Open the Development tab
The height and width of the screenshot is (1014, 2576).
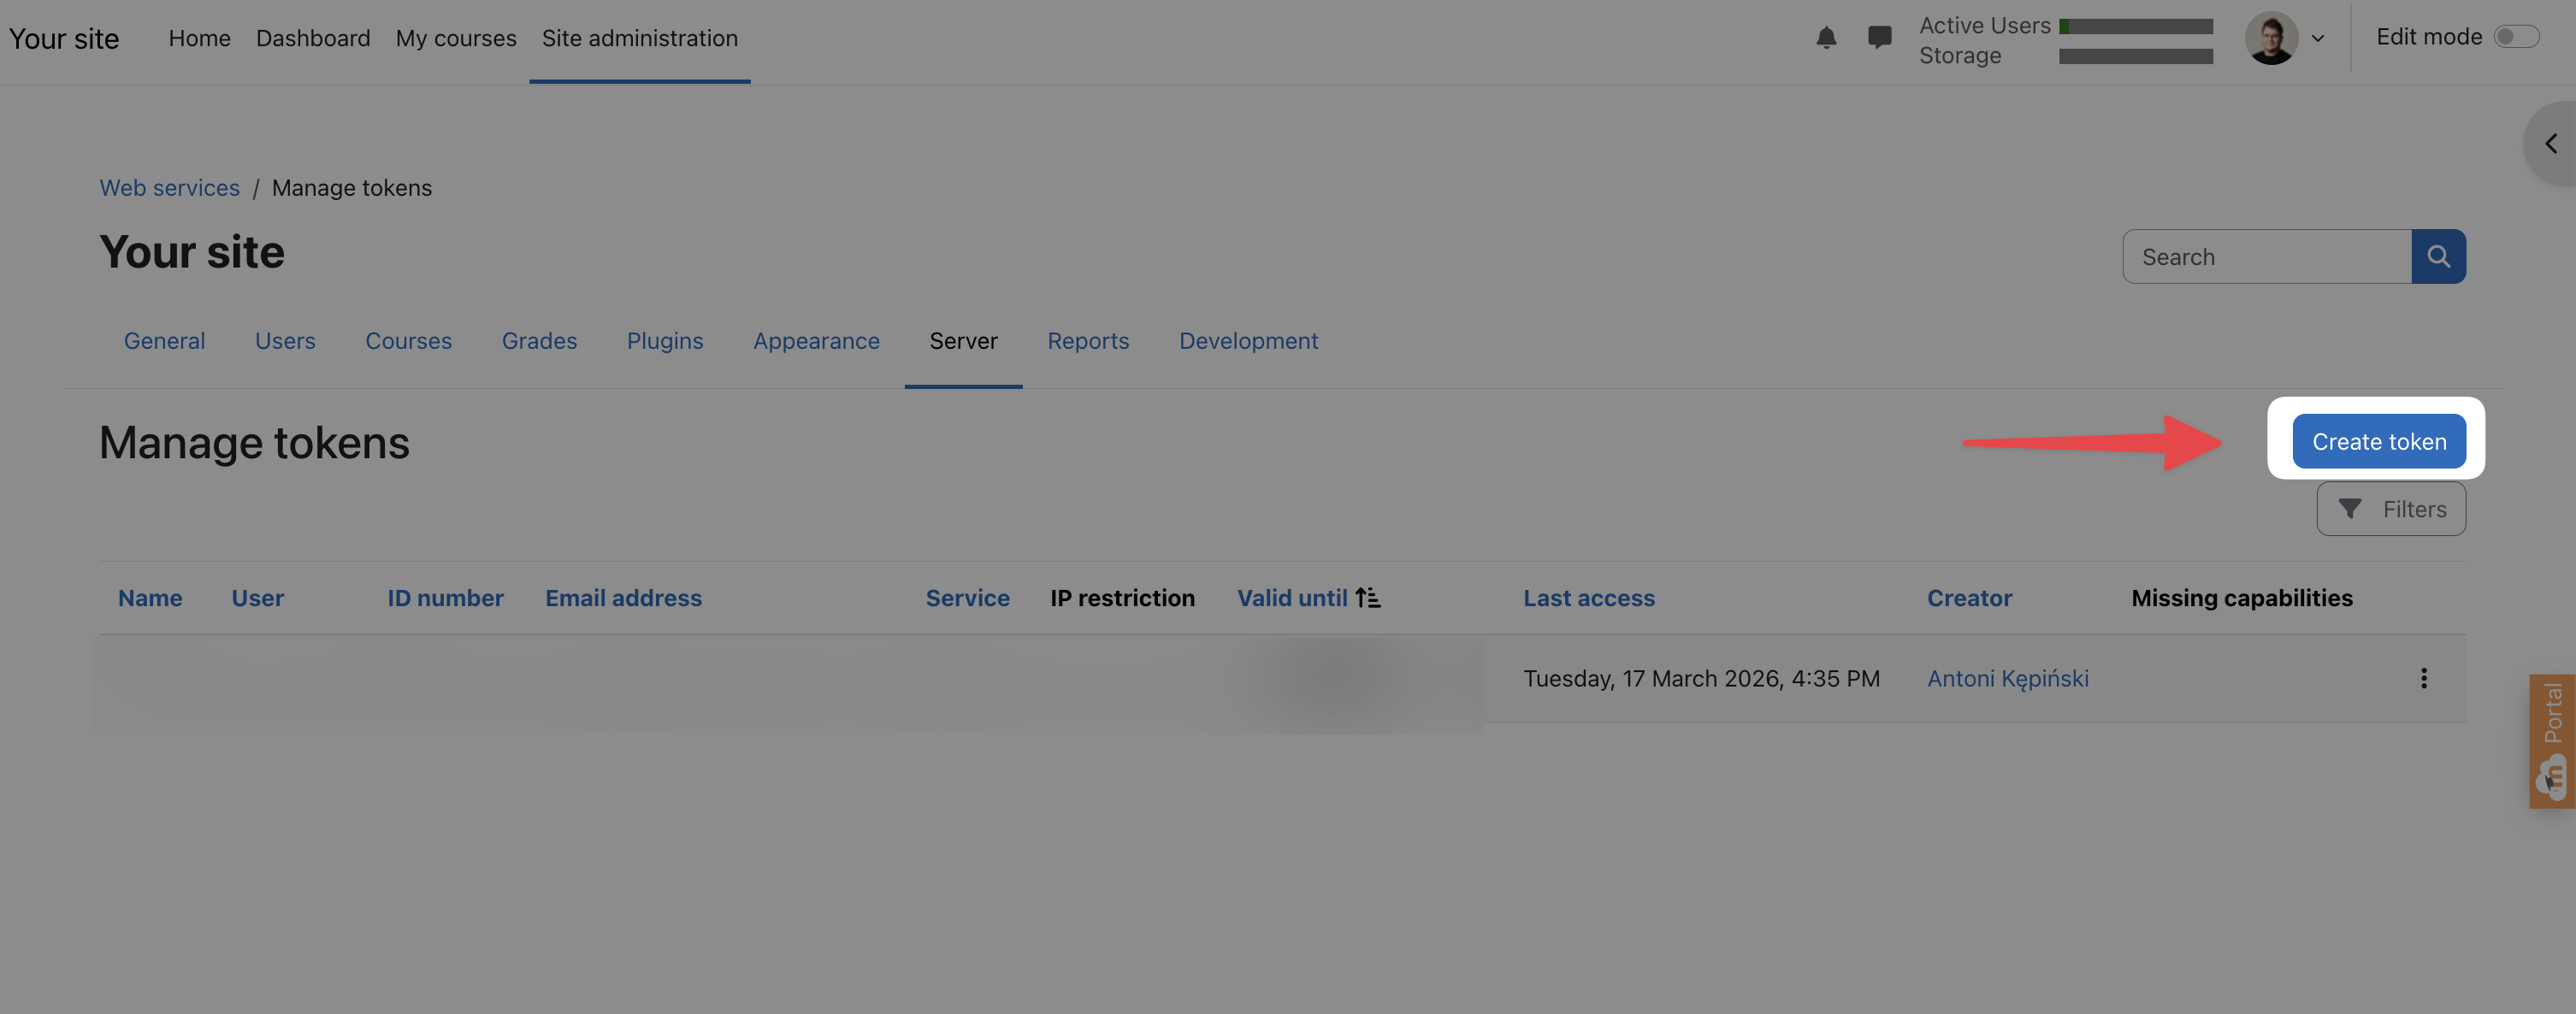click(1248, 341)
